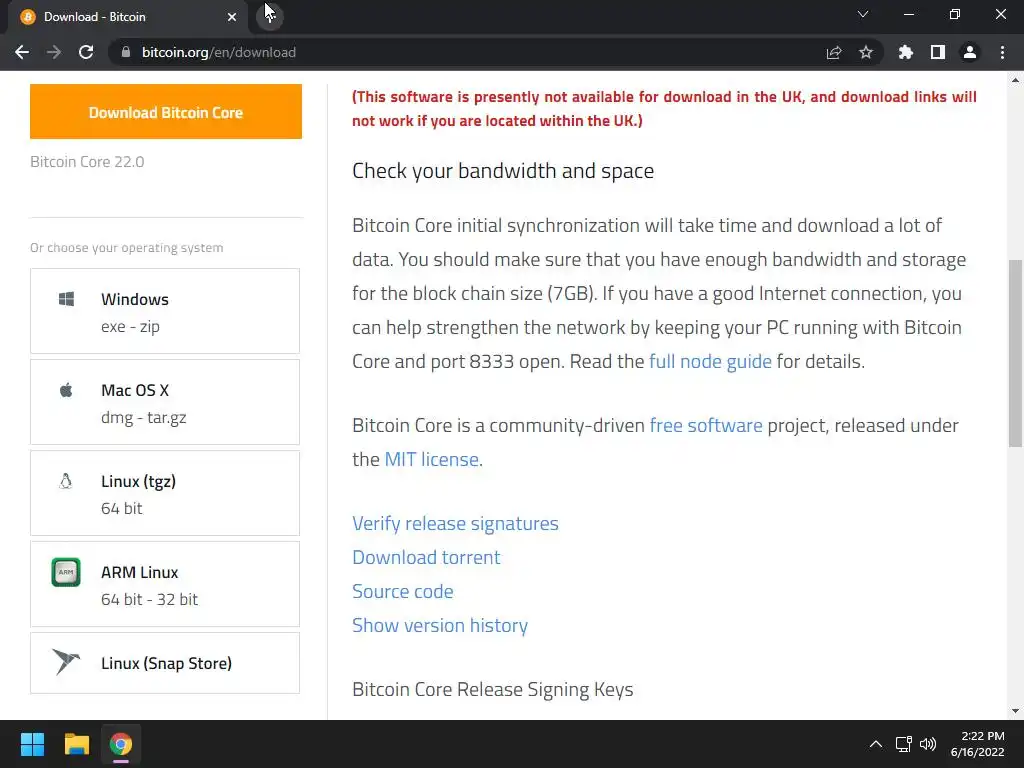Click Chrome icon on the taskbar

pos(121,744)
